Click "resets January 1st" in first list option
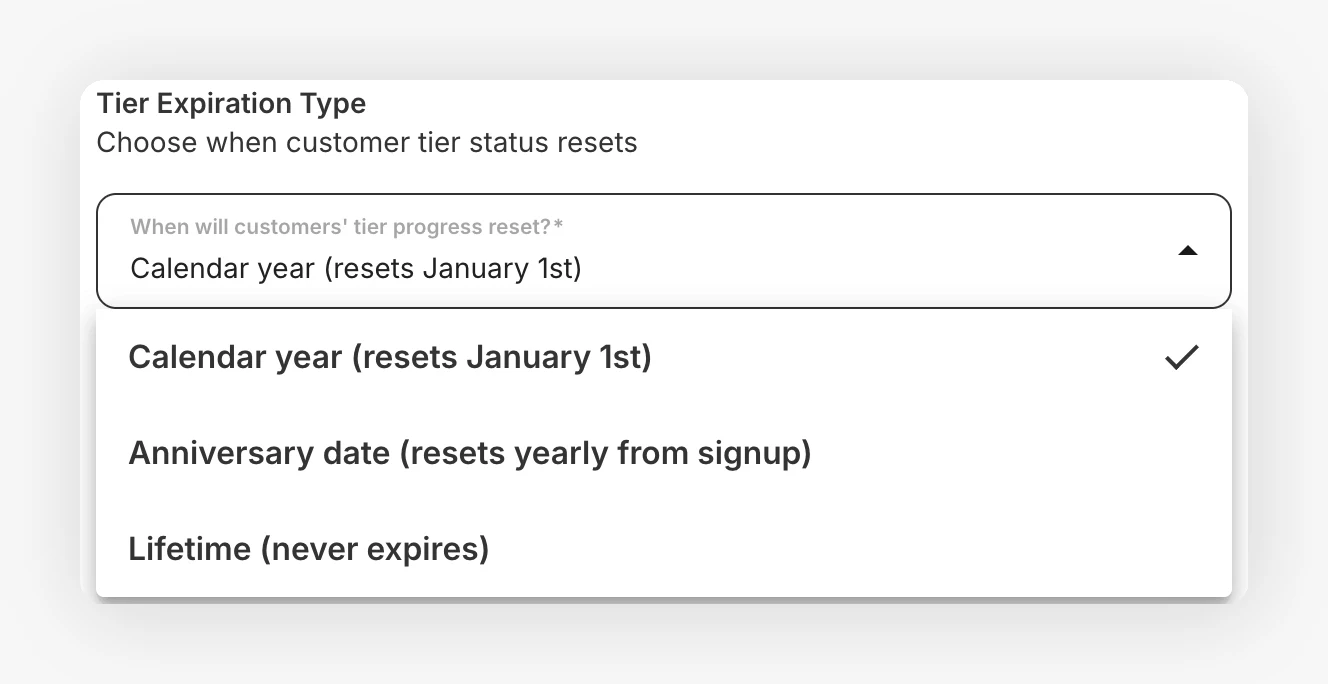This screenshot has width=1328, height=684. pyautogui.click(x=501, y=357)
